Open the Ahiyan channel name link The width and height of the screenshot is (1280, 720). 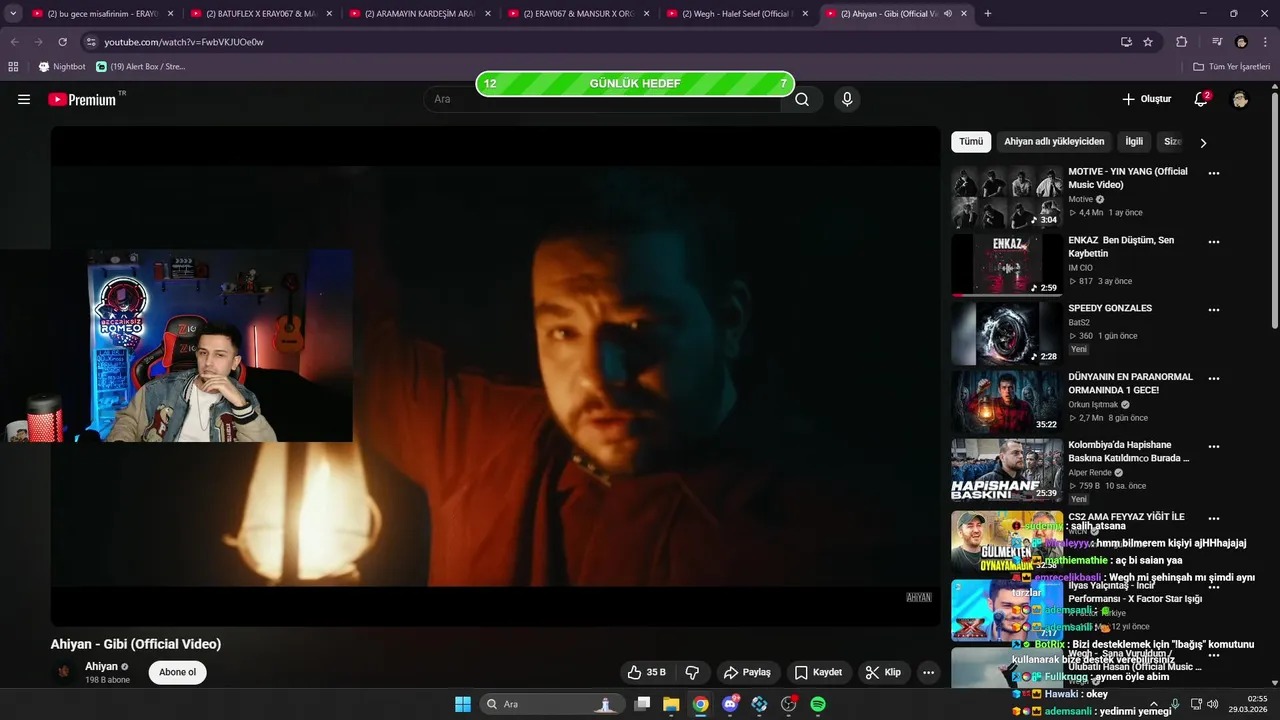pyautogui.click(x=101, y=666)
